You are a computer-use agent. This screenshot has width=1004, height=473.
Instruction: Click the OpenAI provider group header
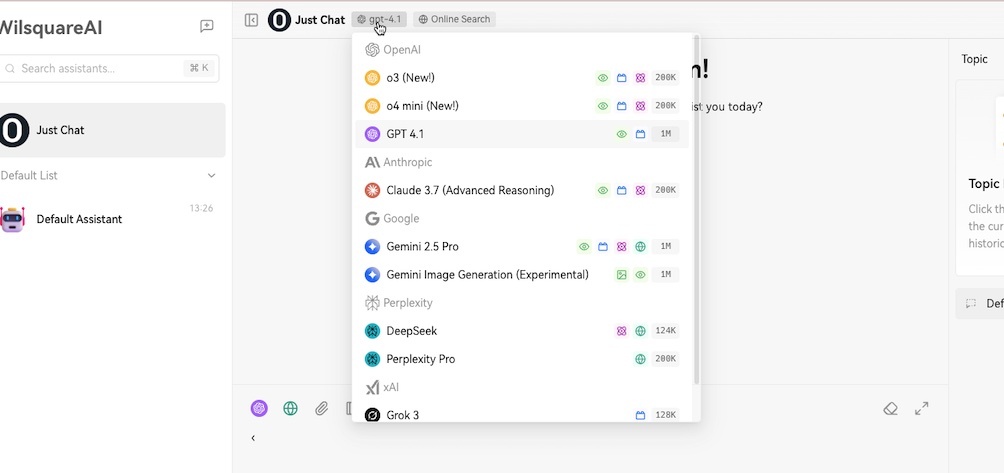393,50
